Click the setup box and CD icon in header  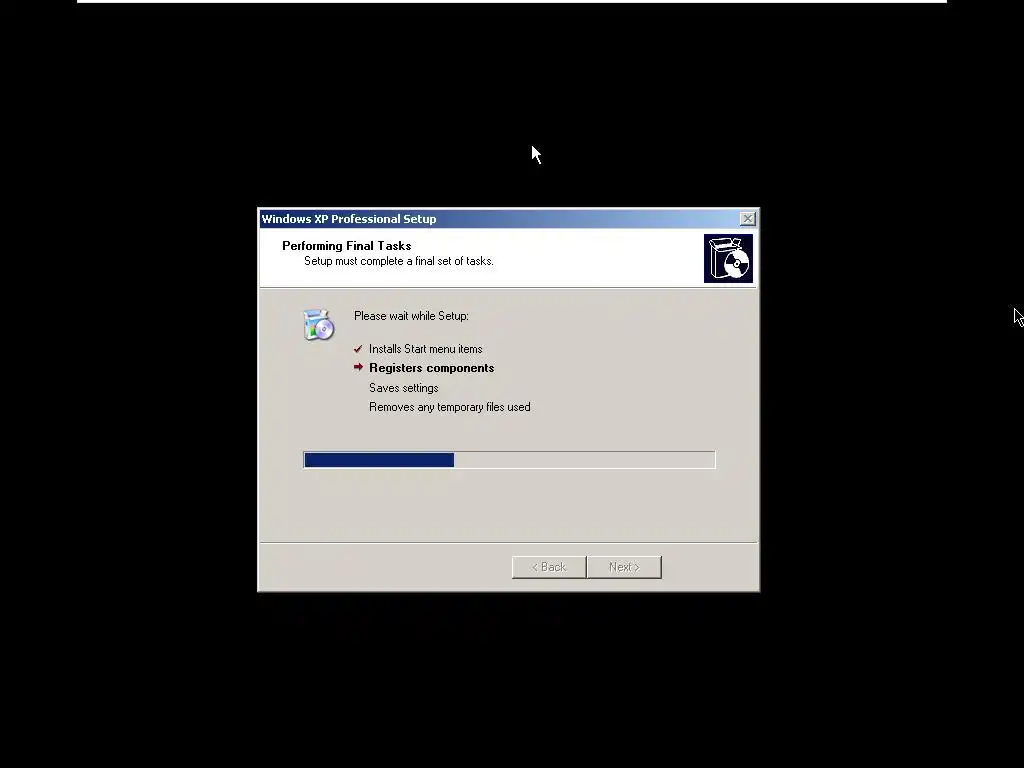728,259
